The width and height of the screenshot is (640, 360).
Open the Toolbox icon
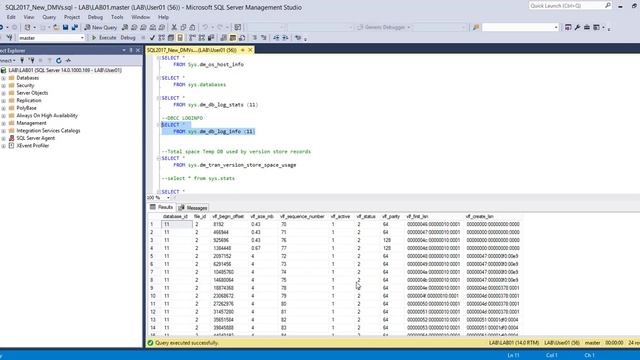click(587, 27)
